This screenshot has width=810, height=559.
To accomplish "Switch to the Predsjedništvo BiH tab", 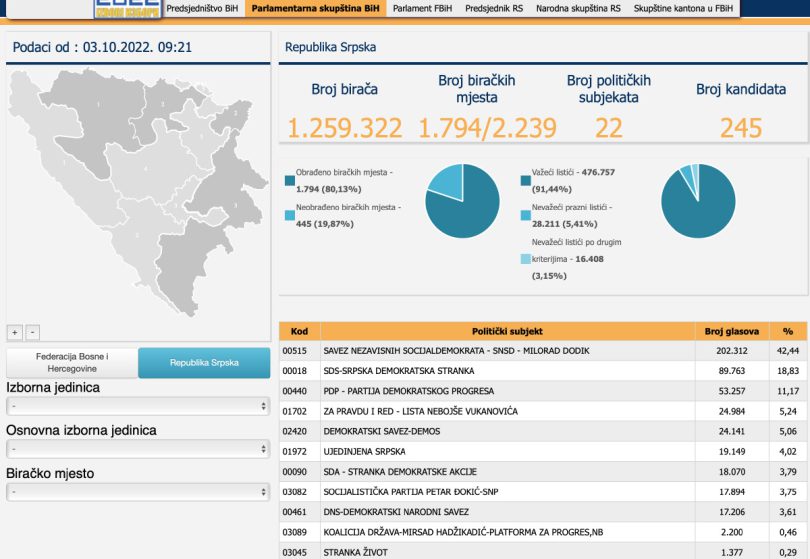I will coord(203,8).
